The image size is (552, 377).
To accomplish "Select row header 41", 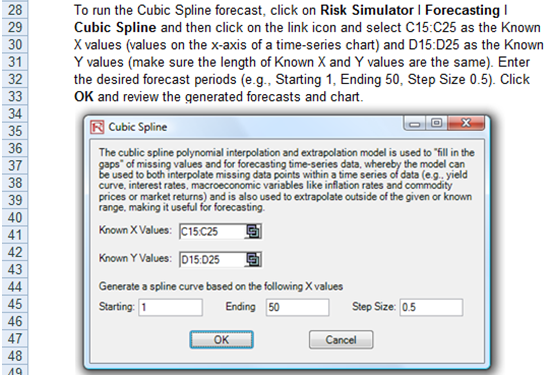I will 15,234.
